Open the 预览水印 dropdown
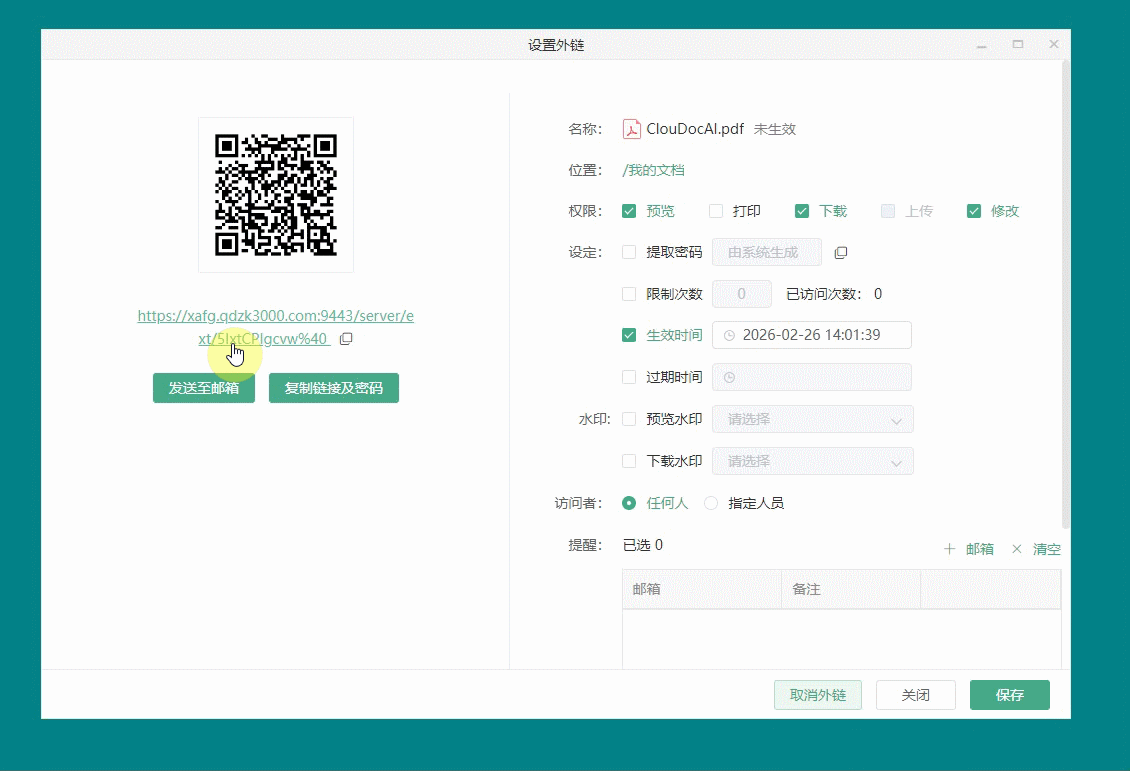The height and width of the screenshot is (771, 1130). pyautogui.click(x=812, y=419)
